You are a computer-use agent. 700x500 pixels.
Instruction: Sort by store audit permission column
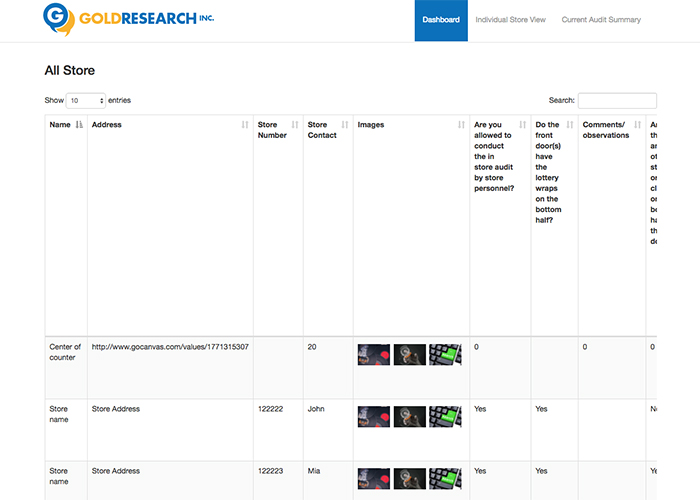[523, 125]
